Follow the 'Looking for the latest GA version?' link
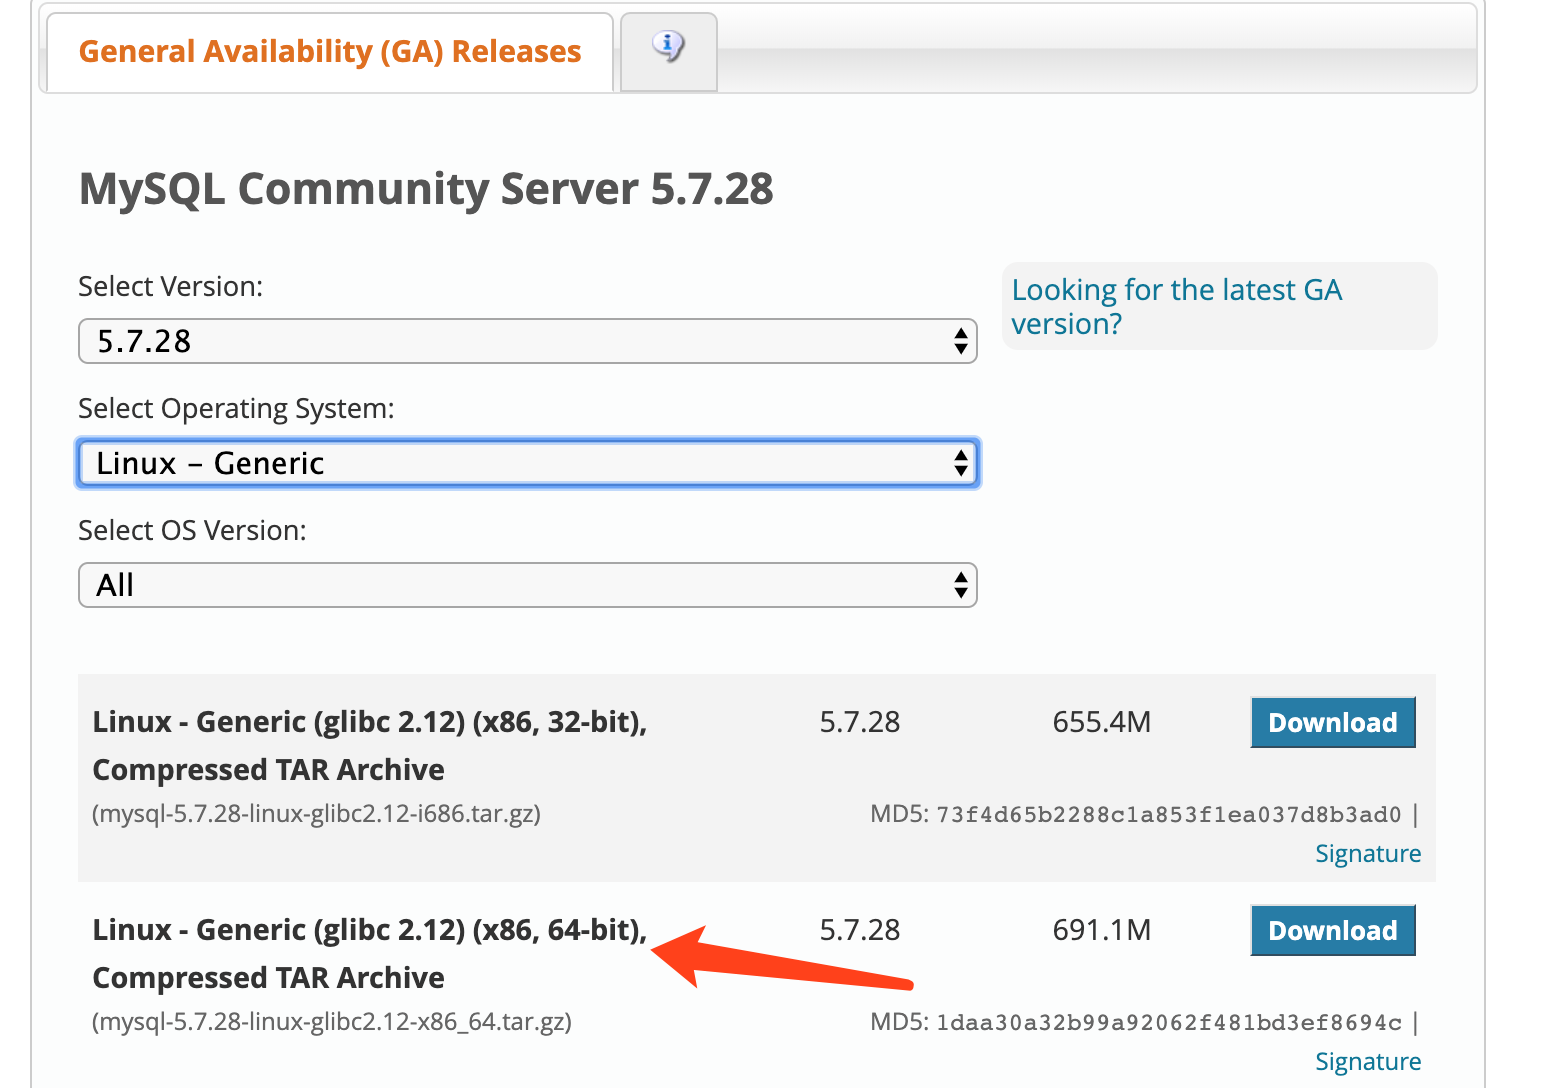The width and height of the screenshot is (1544, 1088). point(1176,306)
